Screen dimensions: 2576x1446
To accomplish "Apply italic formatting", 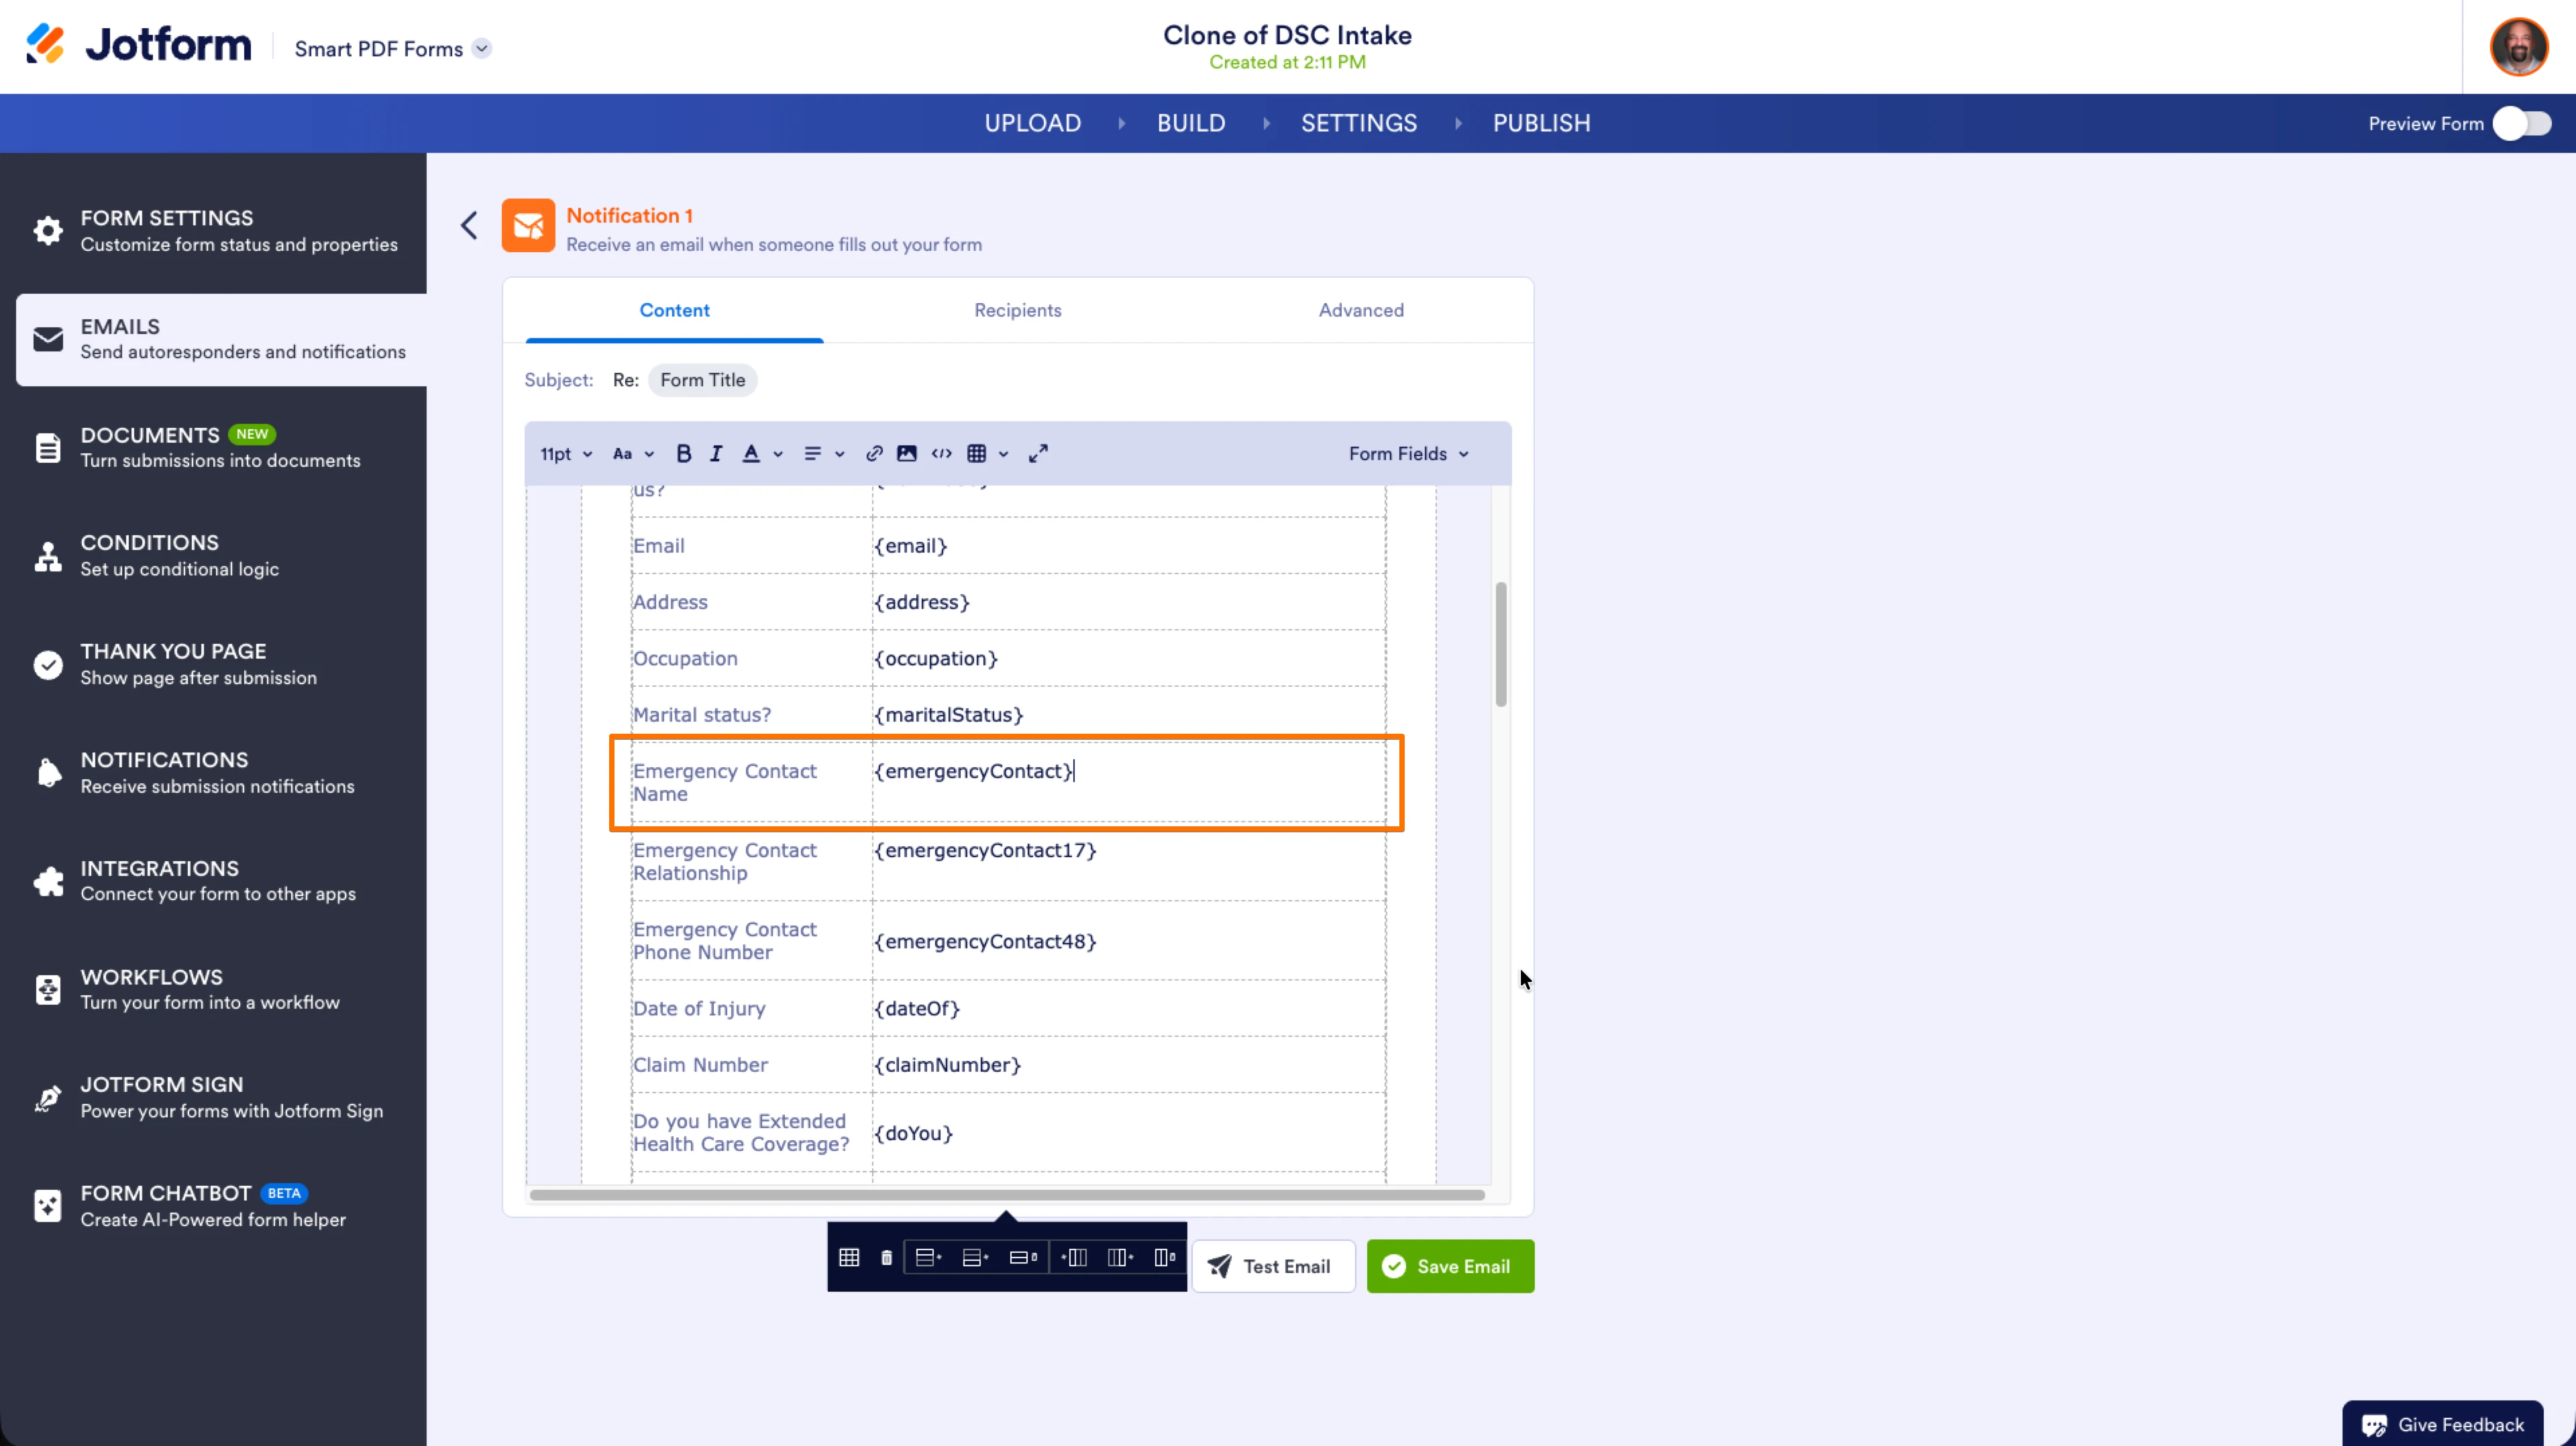I will (716, 453).
